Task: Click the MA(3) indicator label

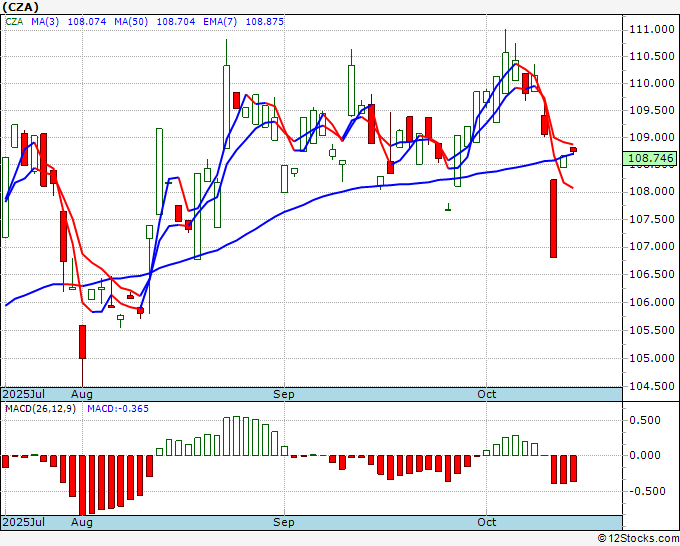Action: tap(45, 21)
